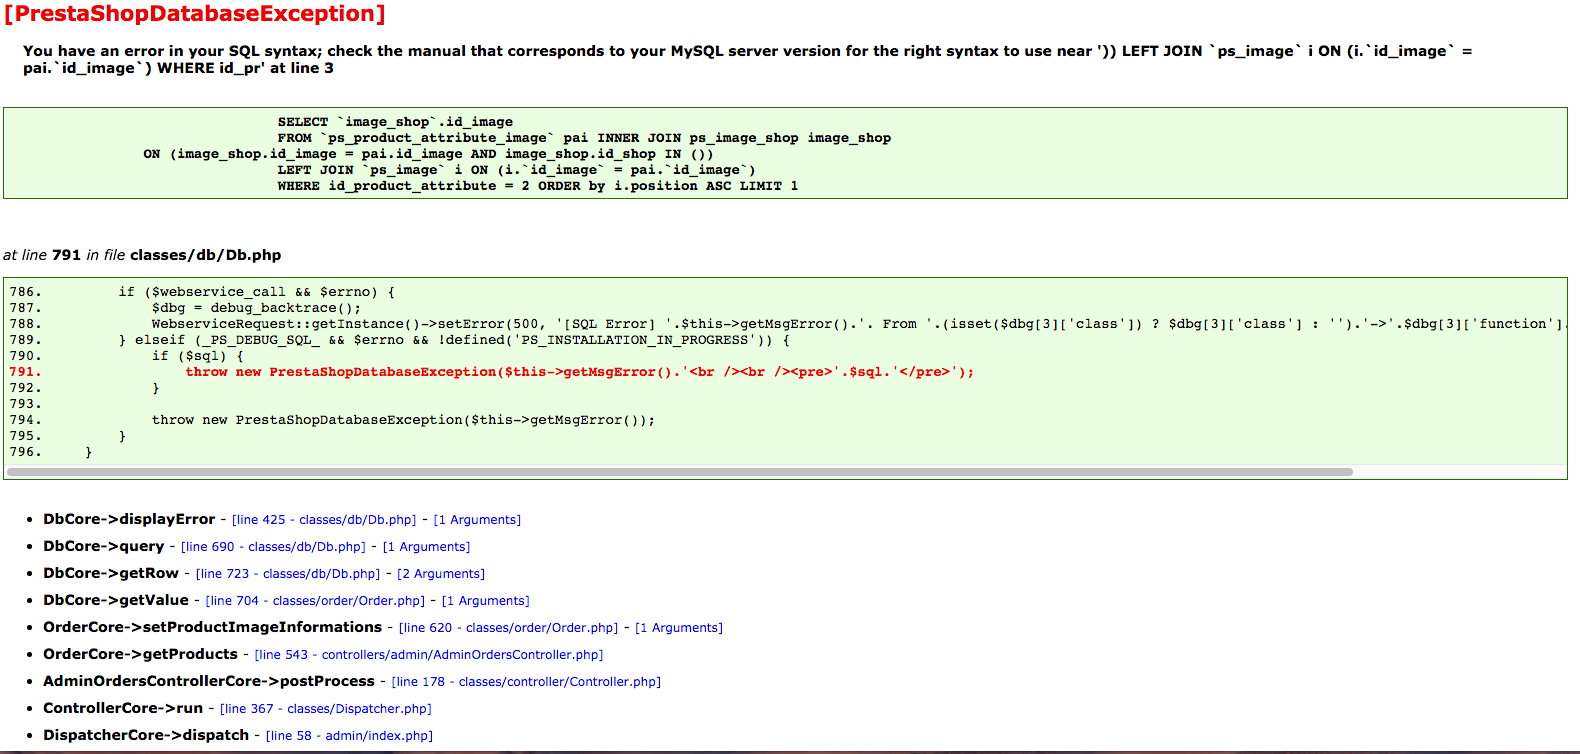
Task: Click the line number 796 in the code listing
Action: (x=25, y=452)
